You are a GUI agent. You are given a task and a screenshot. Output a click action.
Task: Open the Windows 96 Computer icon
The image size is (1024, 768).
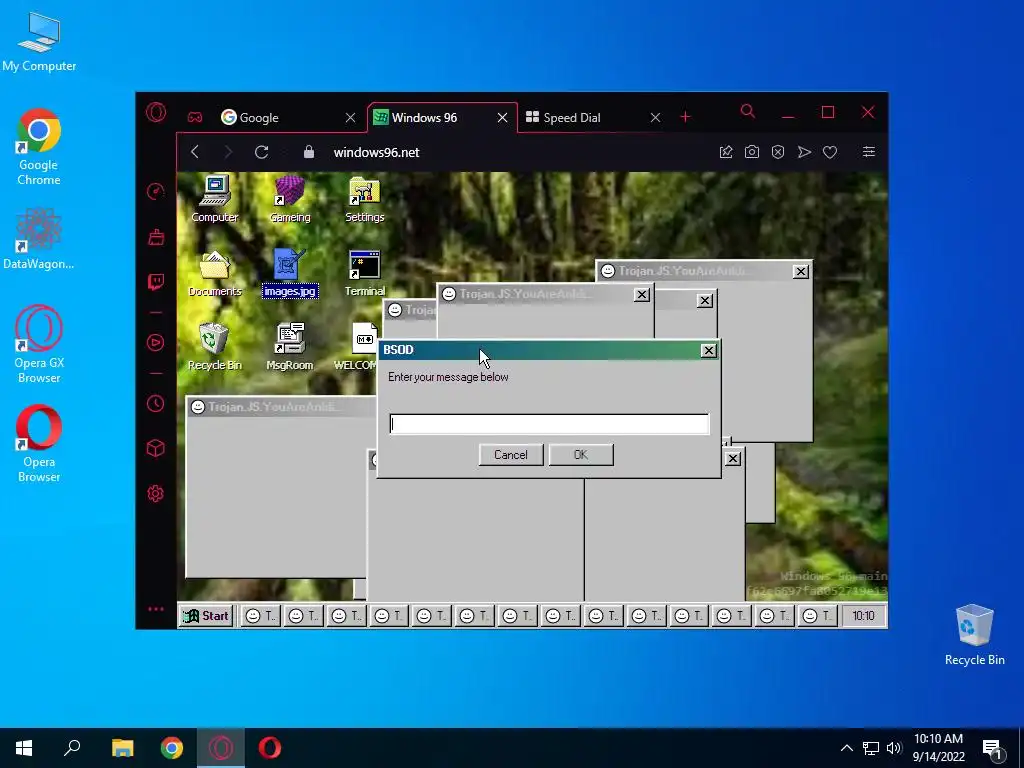(214, 199)
